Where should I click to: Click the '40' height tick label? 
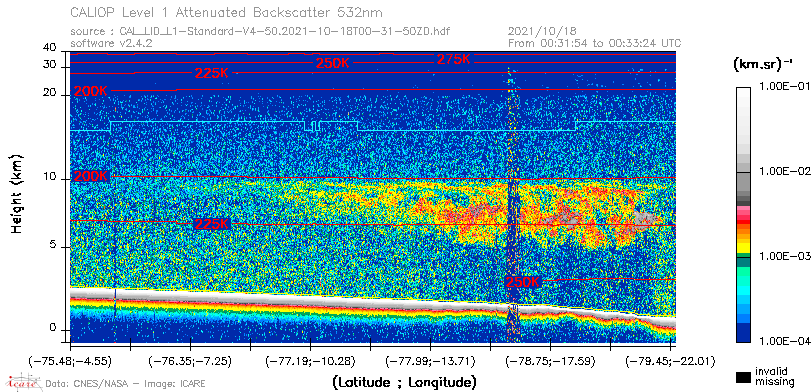point(50,48)
